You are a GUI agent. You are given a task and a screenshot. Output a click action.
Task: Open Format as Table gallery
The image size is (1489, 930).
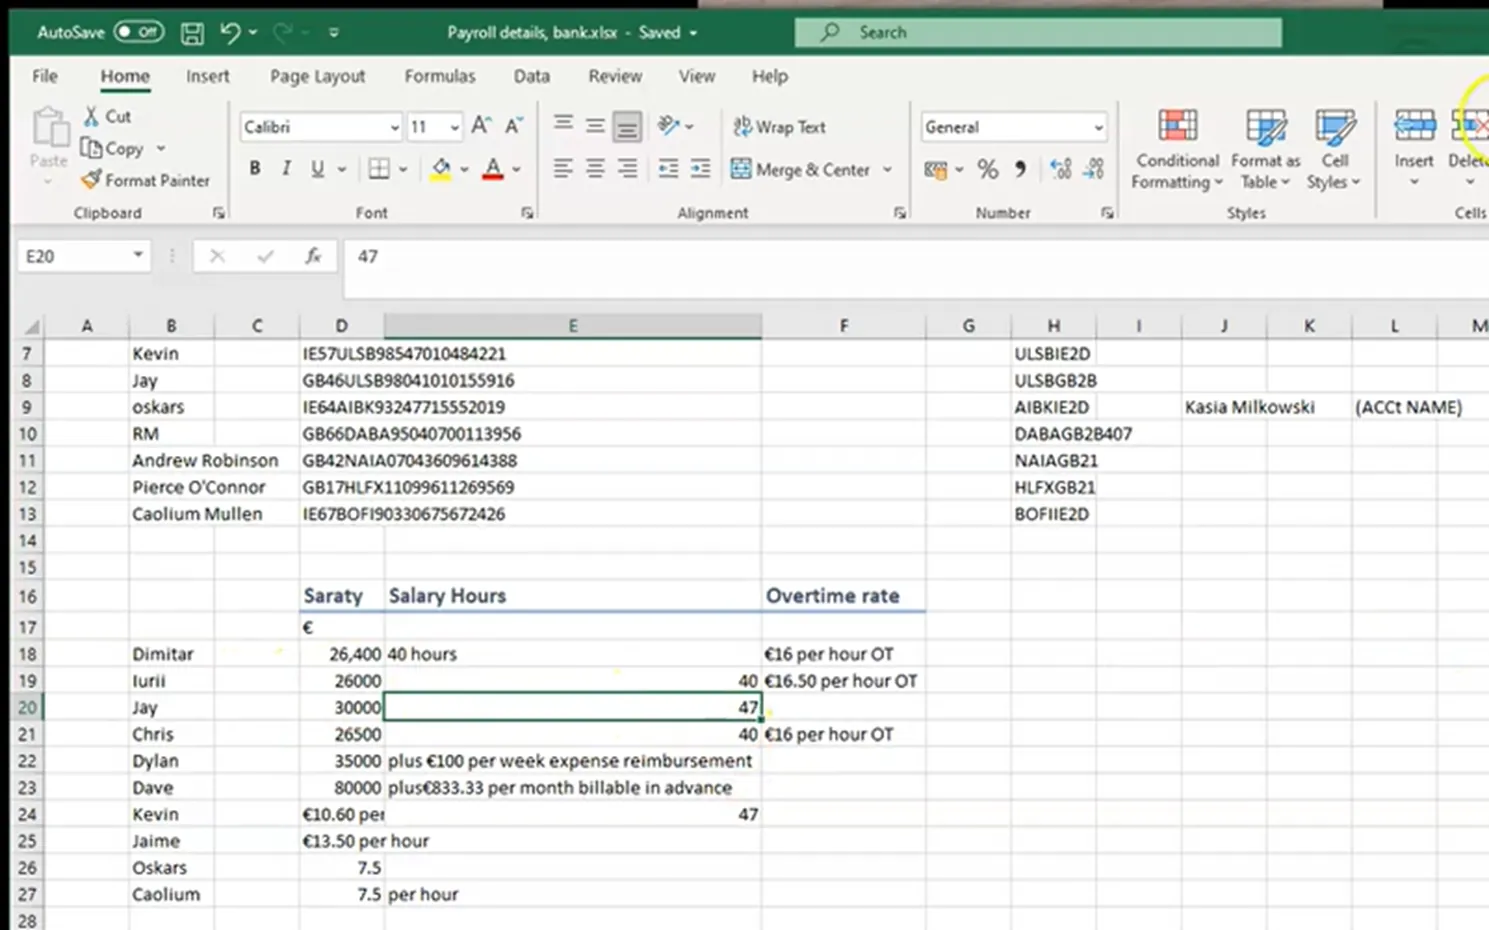(1265, 149)
